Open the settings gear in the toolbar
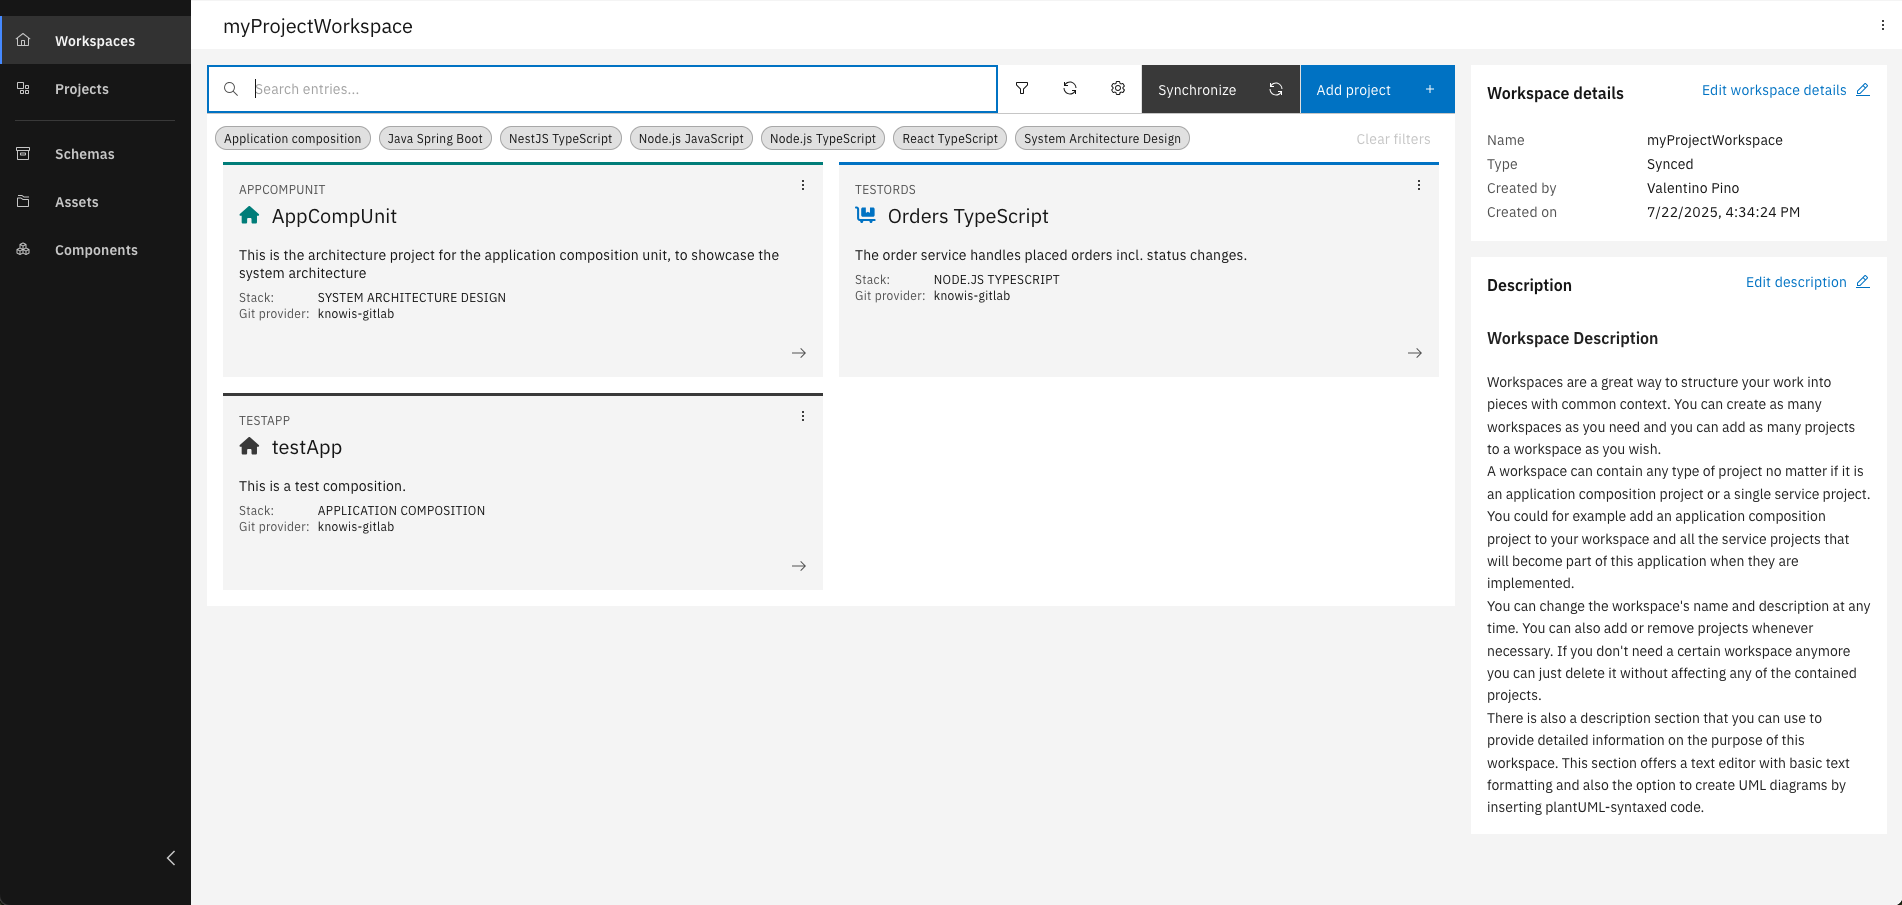 point(1118,89)
